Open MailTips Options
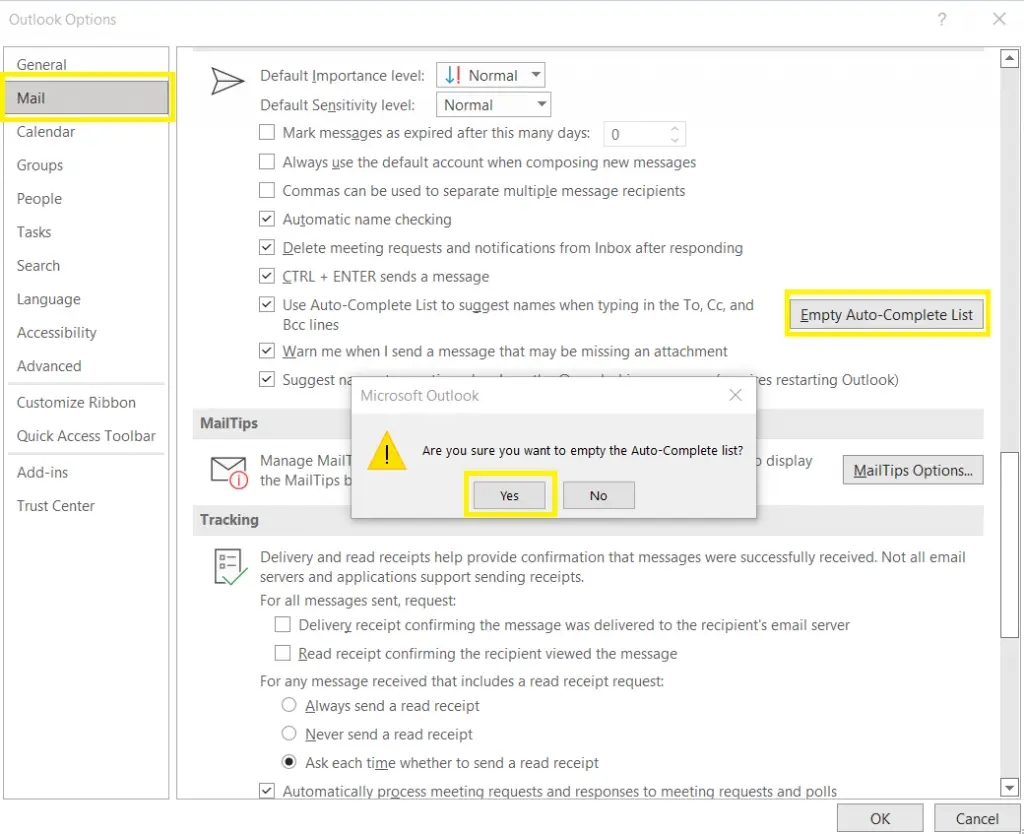Screen dimensions: 1024x834 coord(913,470)
